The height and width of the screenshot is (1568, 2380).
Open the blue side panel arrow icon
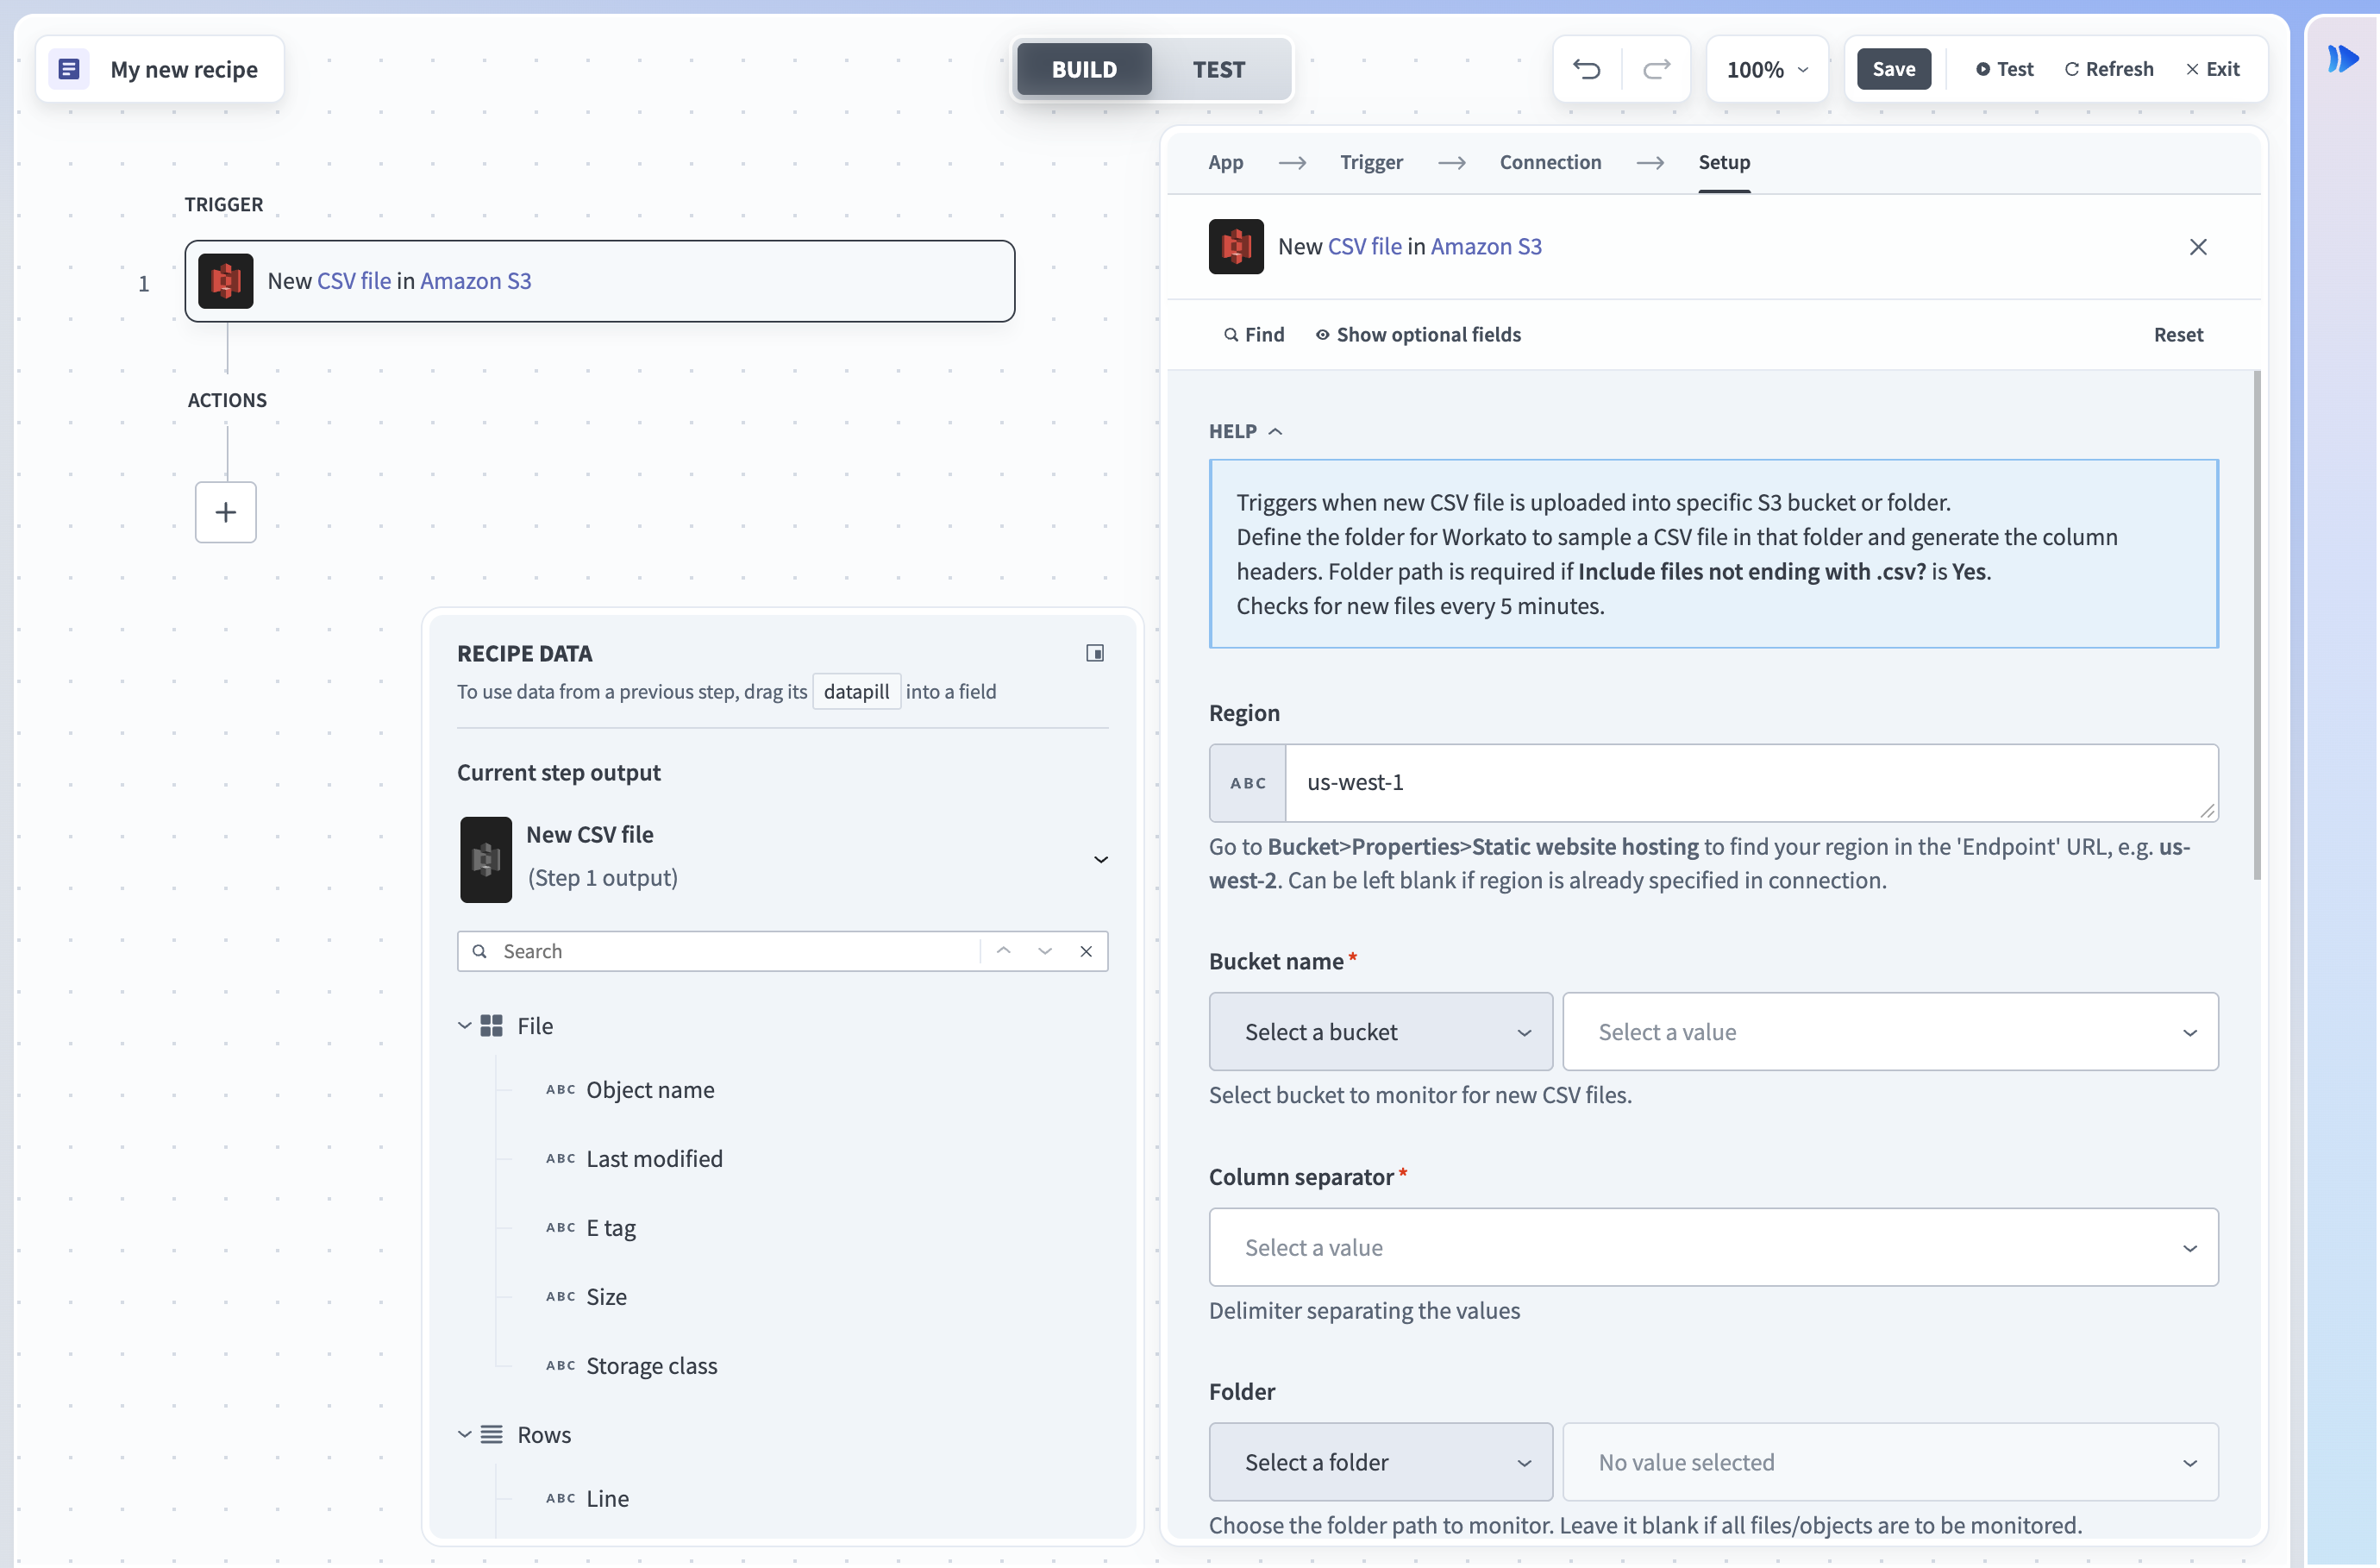[2343, 59]
